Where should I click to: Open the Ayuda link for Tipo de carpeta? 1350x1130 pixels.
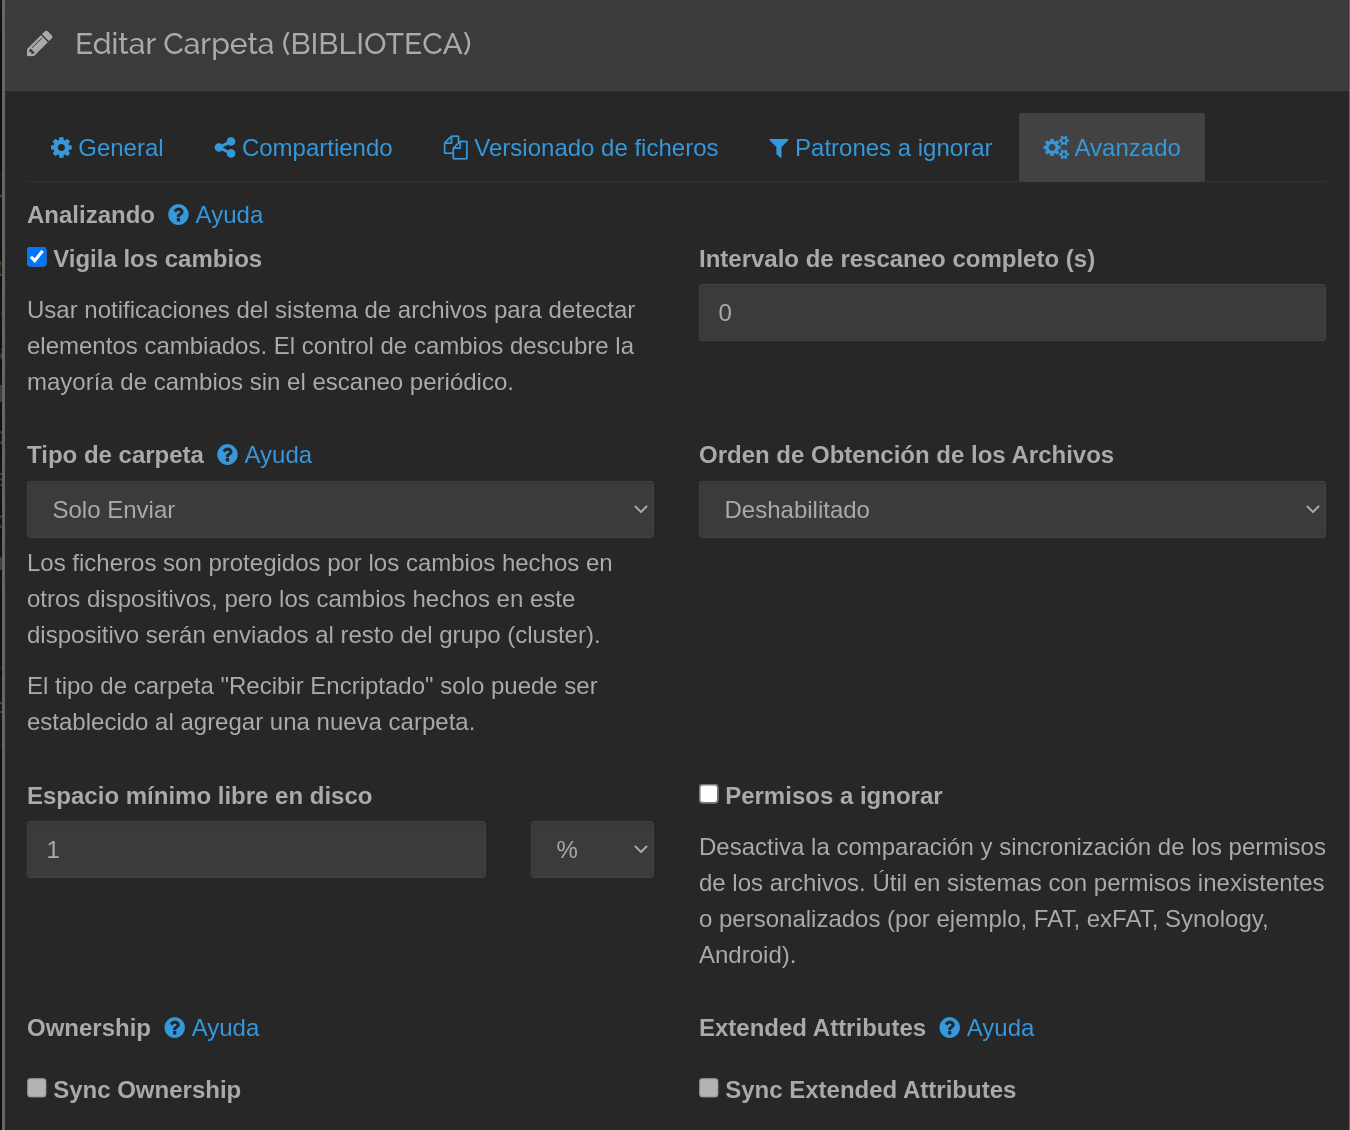click(x=277, y=455)
